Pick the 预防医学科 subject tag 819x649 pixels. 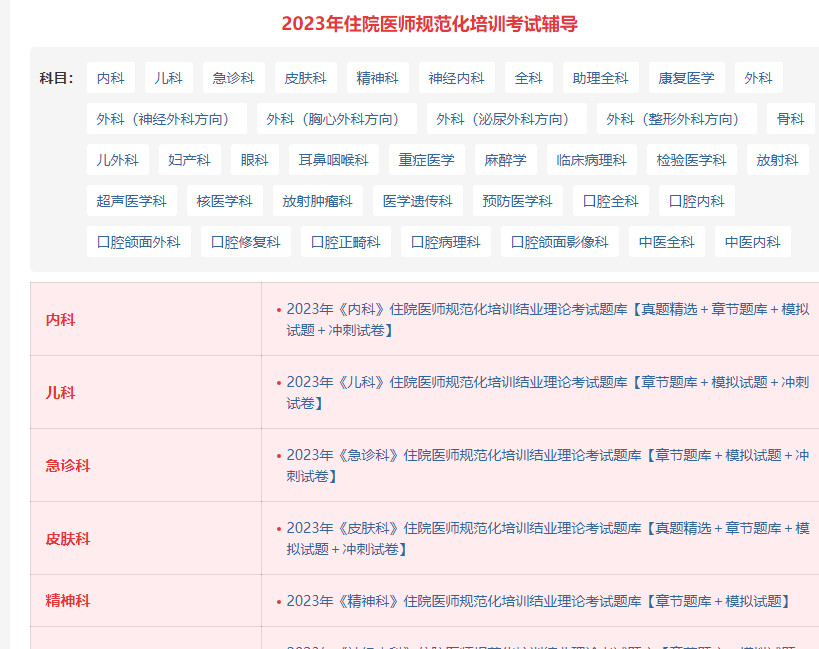pyautogui.click(x=518, y=201)
